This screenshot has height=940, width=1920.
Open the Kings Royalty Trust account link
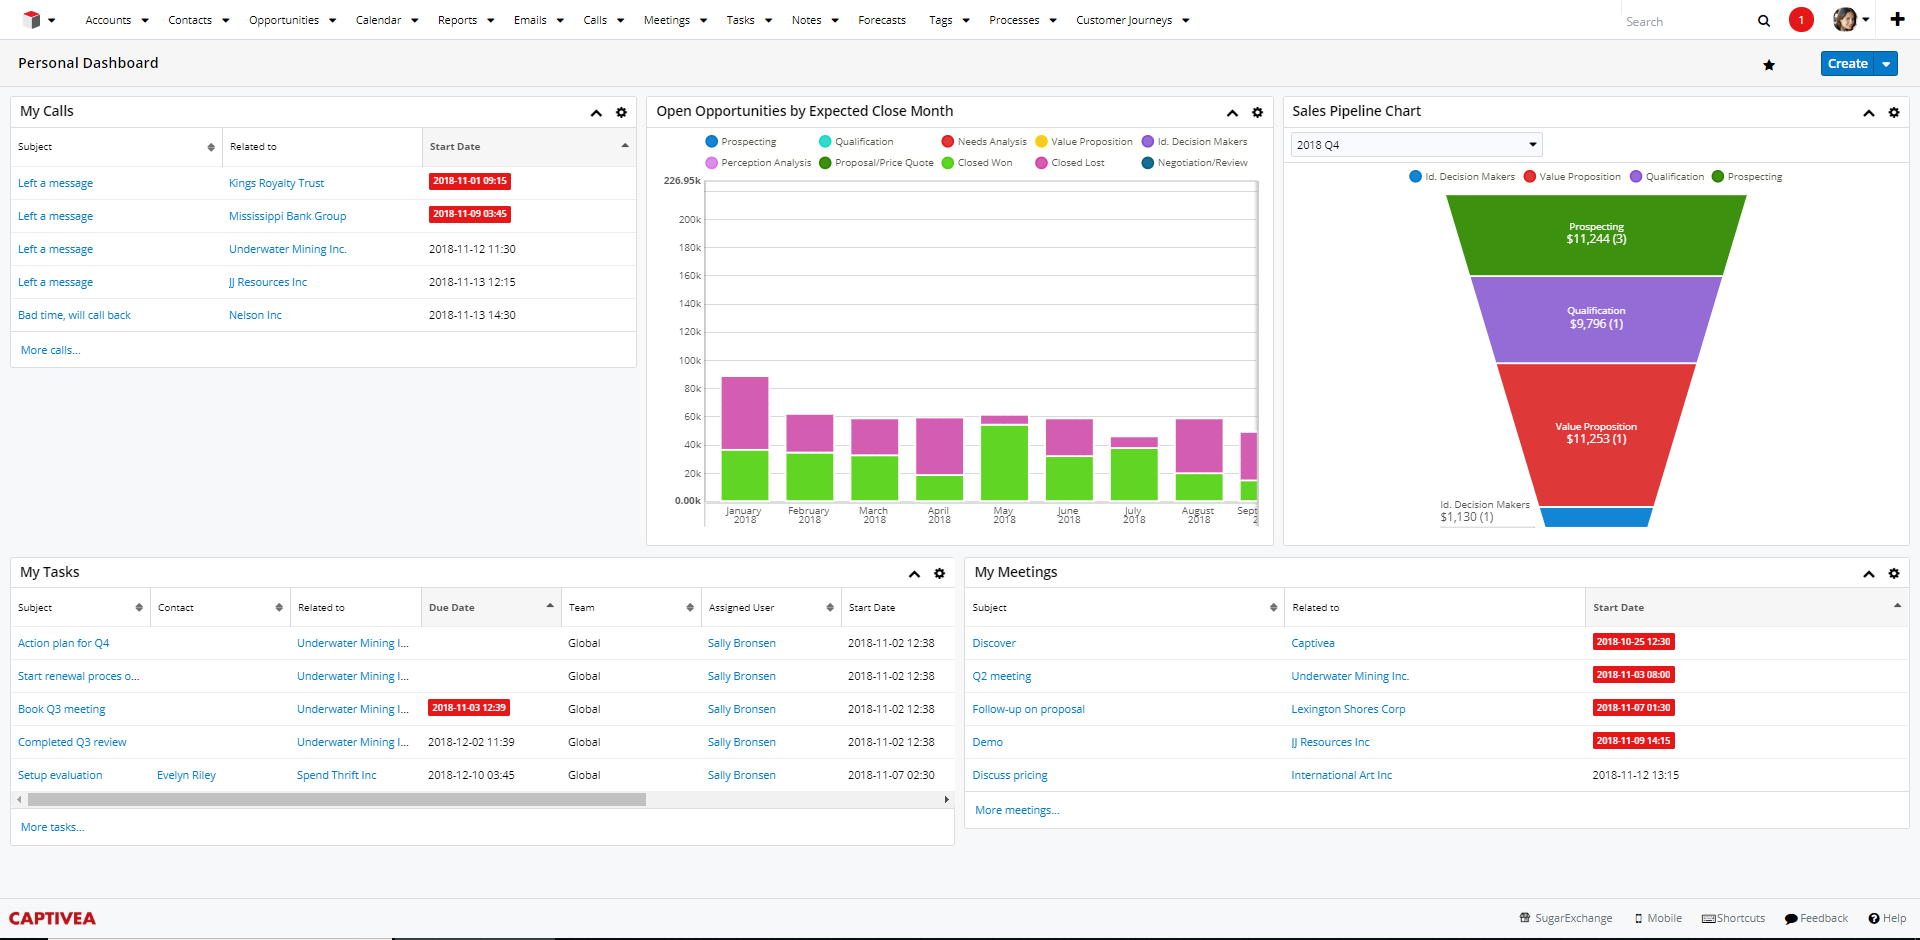(276, 183)
